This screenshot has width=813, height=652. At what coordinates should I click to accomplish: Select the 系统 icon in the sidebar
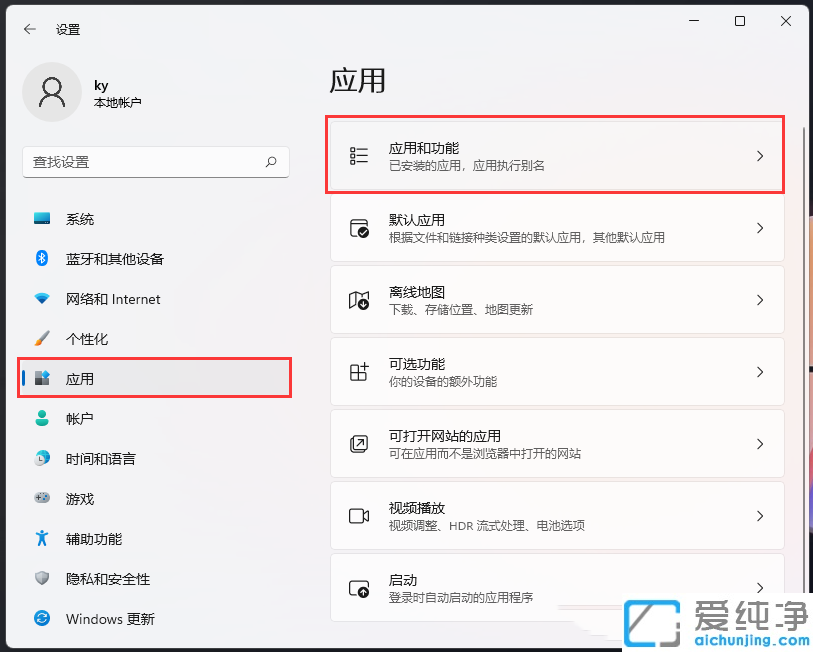click(41, 219)
